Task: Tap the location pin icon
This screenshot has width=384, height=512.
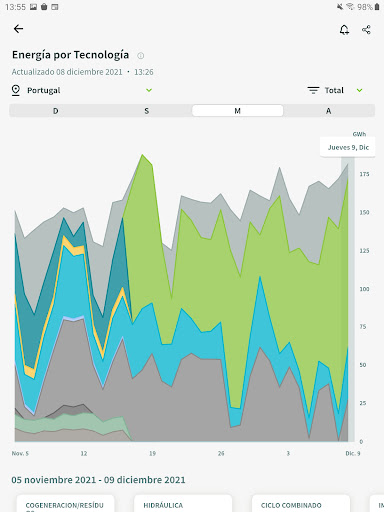Action: 16,90
